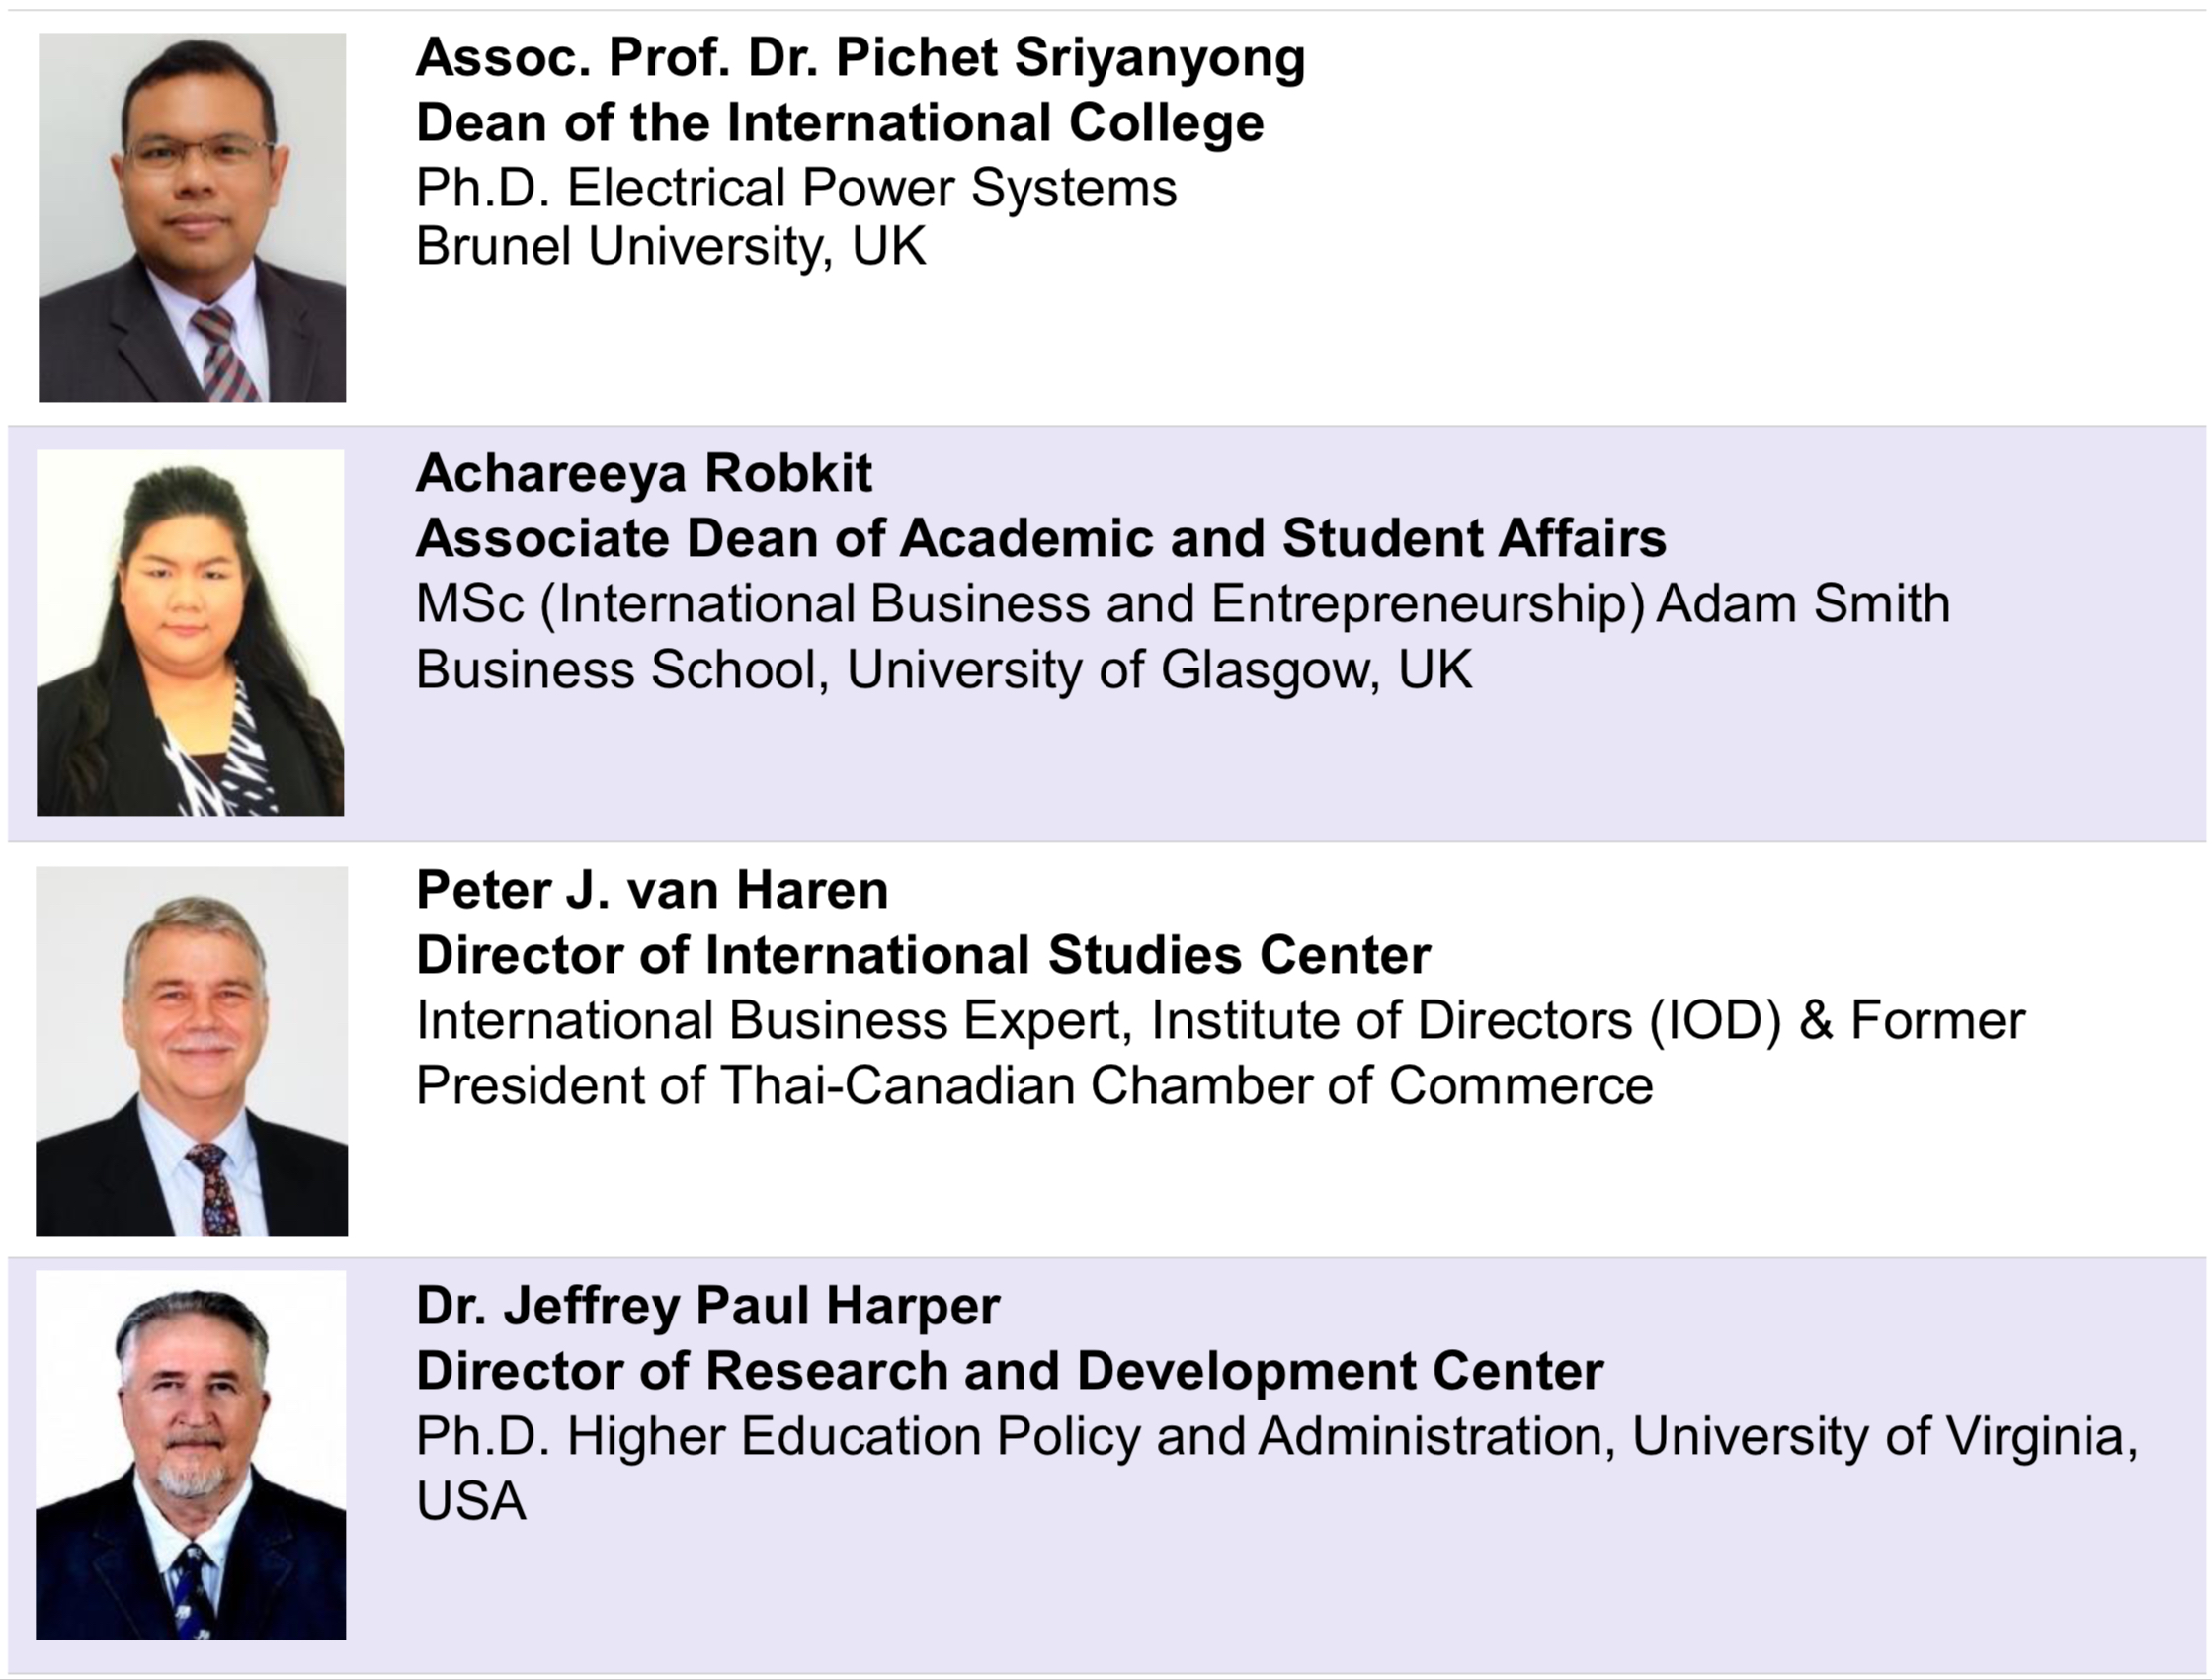This screenshot has height=1680, width=2212.
Task: Open Peter J. van Haren's portrait photo
Action: point(192,1050)
